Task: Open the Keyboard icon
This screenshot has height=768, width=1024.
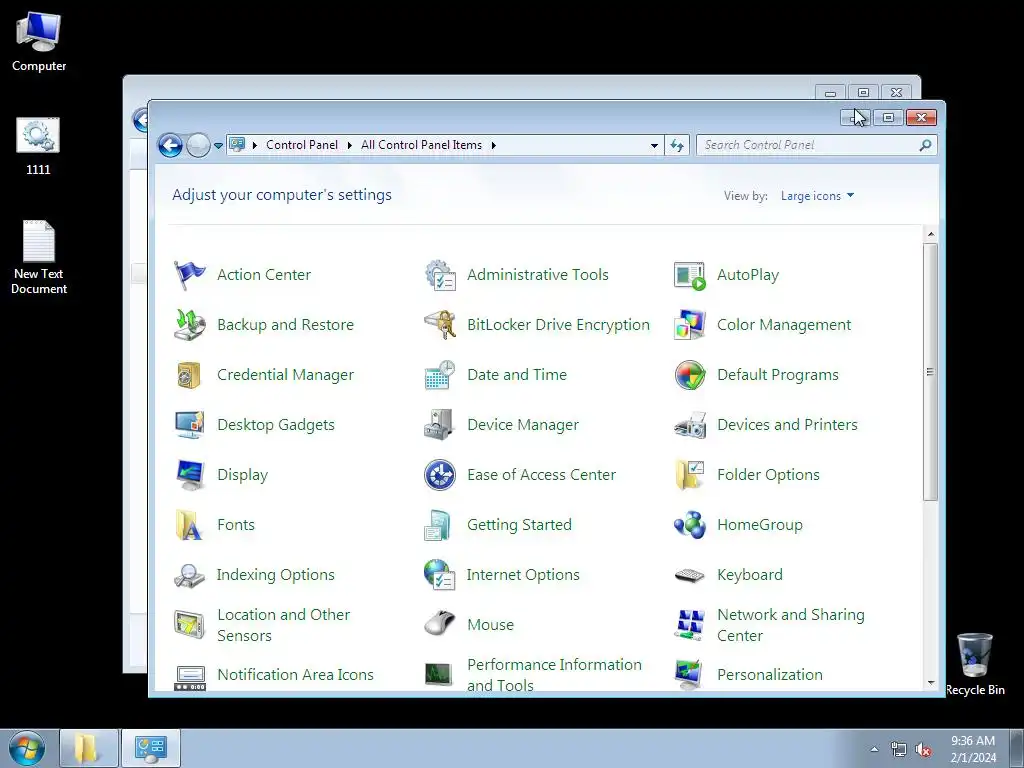Action: (x=690, y=575)
